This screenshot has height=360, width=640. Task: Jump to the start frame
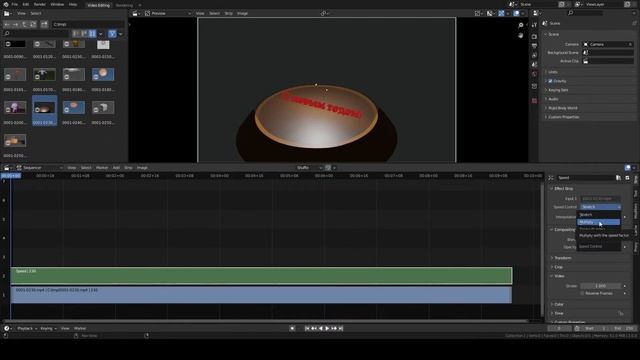point(307,328)
